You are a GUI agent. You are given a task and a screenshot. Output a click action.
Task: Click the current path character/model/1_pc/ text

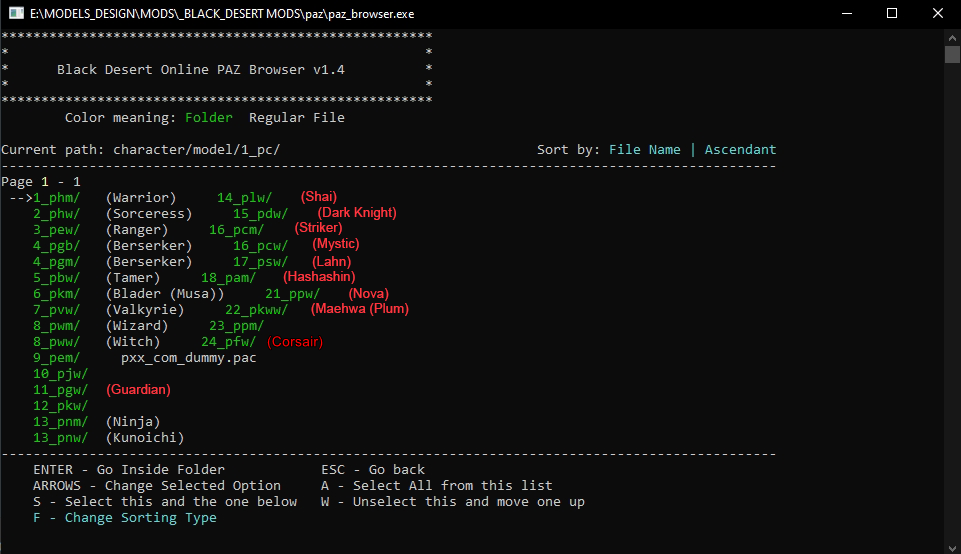(x=196, y=149)
